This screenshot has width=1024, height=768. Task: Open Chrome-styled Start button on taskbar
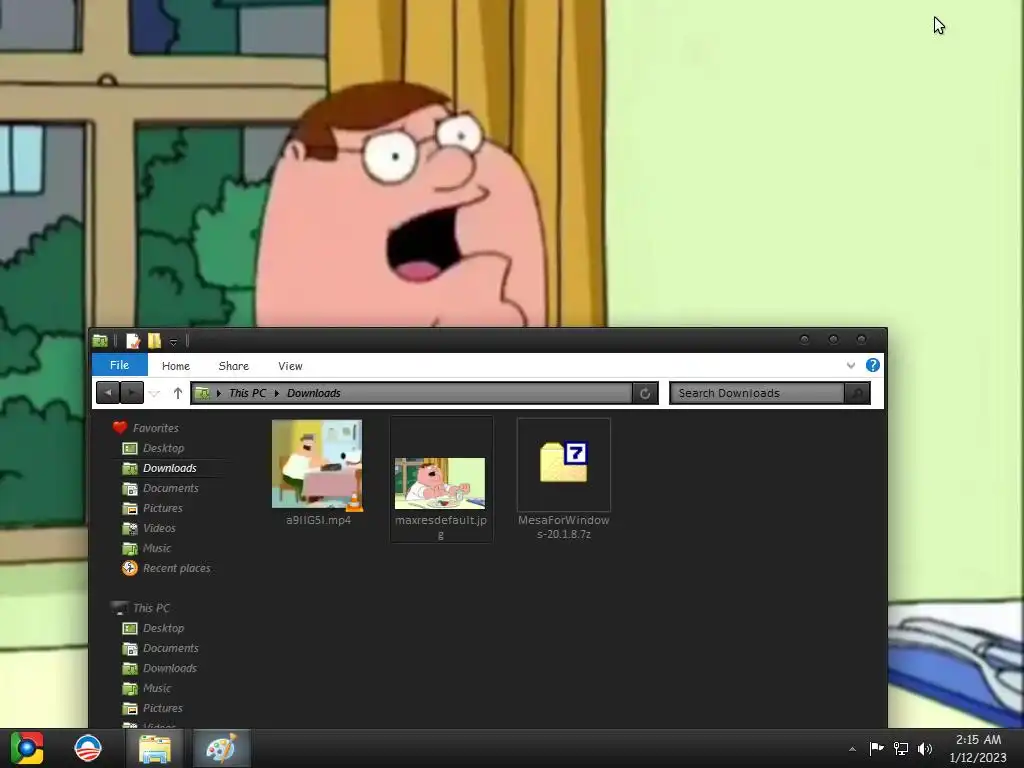coord(27,748)
